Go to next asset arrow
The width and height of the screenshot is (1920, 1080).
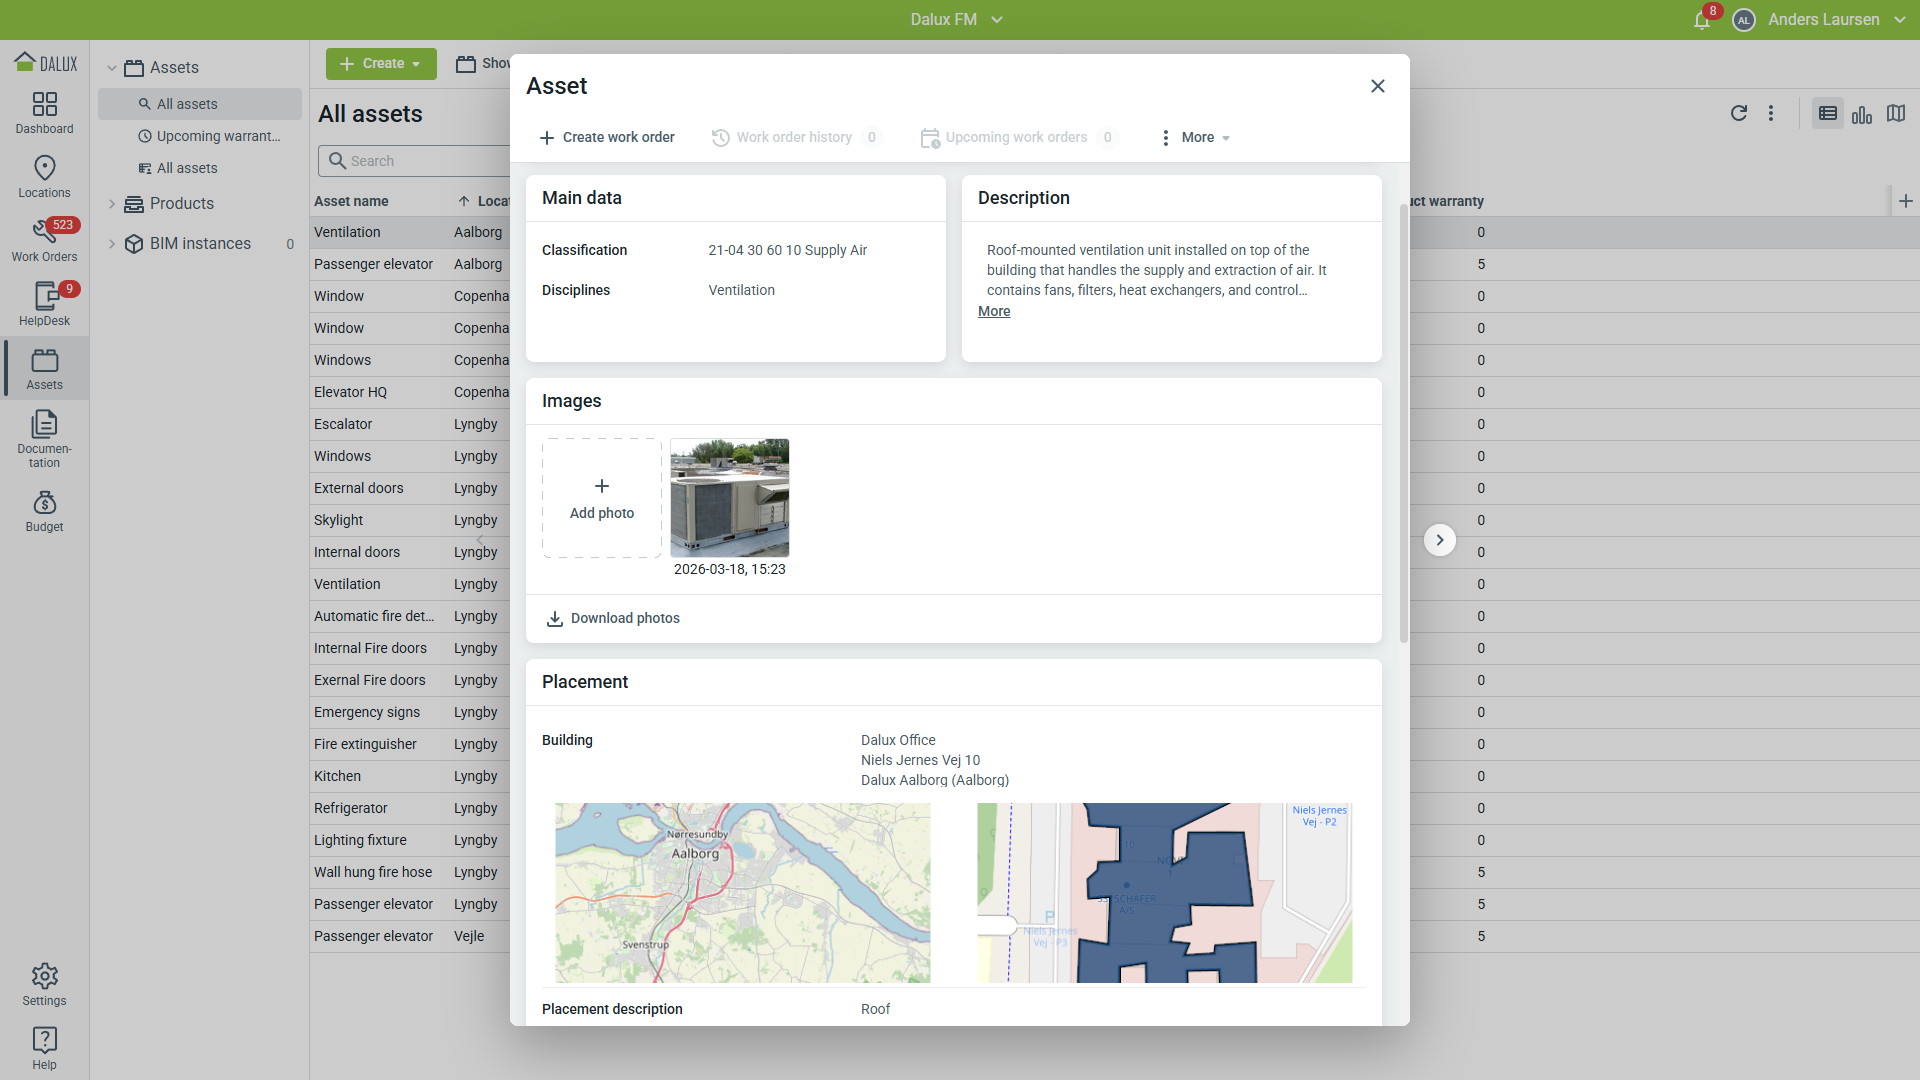1440,540
